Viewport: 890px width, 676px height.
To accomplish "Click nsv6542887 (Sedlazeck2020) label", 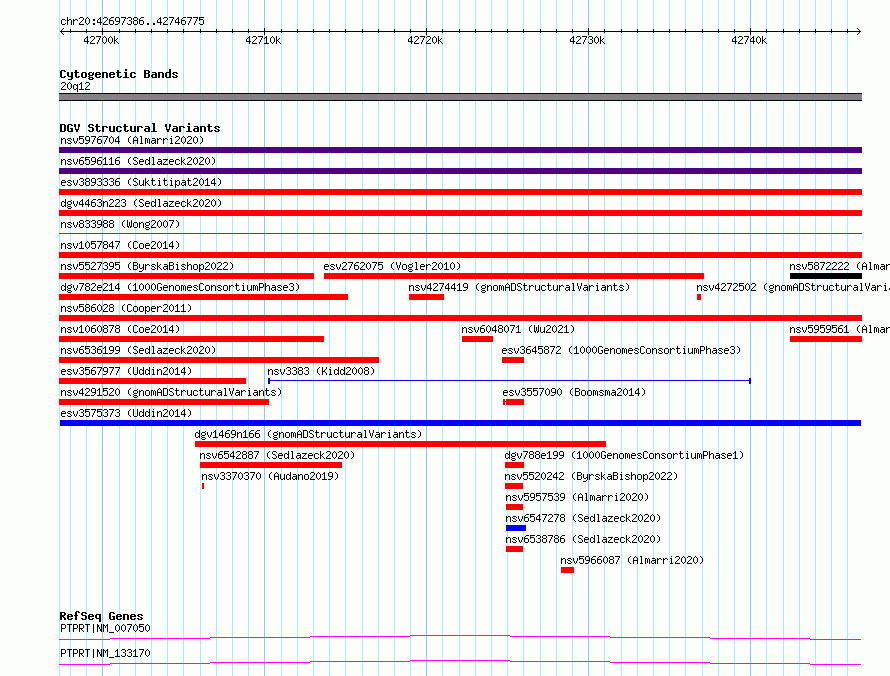I will click(x=277, y=455).
